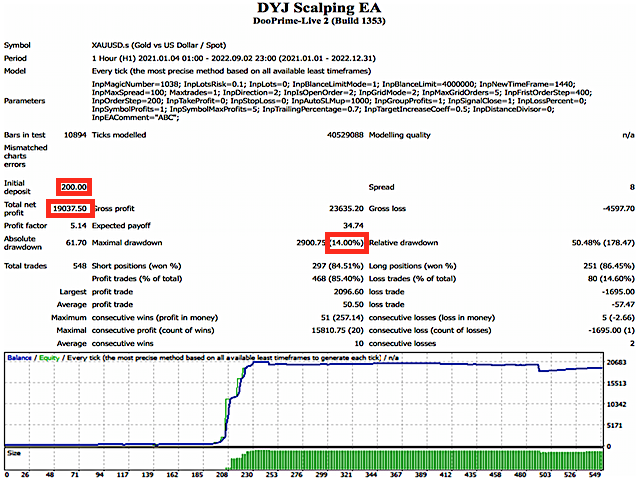Image resolution: width=640 pixels, height=480 pixels.
Task: Click the Balance legend label on chart
Action: pos(19,358)
